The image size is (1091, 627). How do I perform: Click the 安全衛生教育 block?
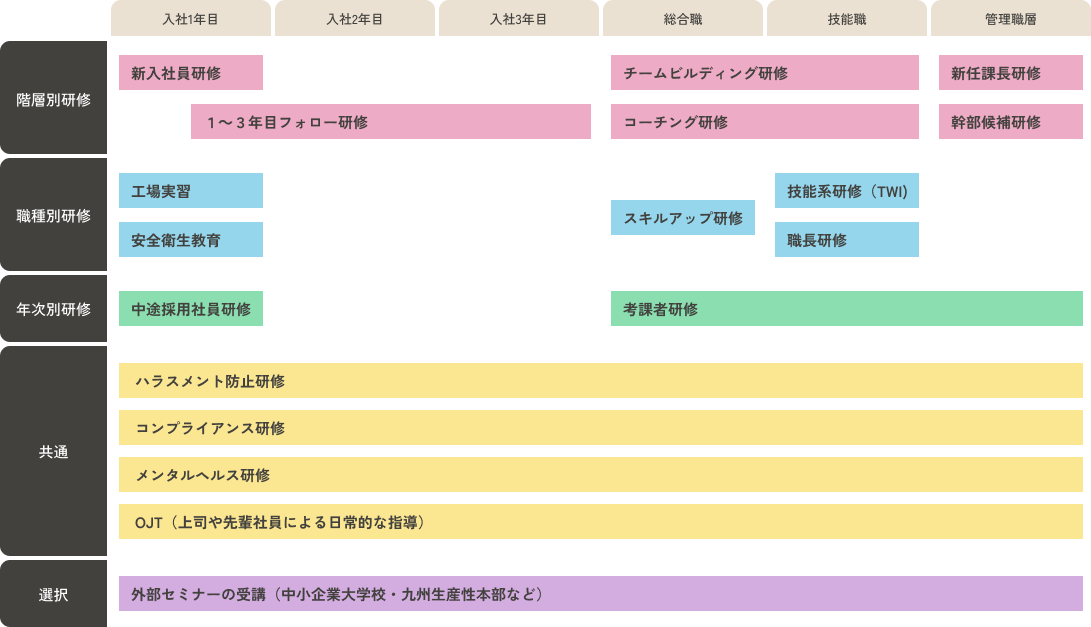[190, 240]
